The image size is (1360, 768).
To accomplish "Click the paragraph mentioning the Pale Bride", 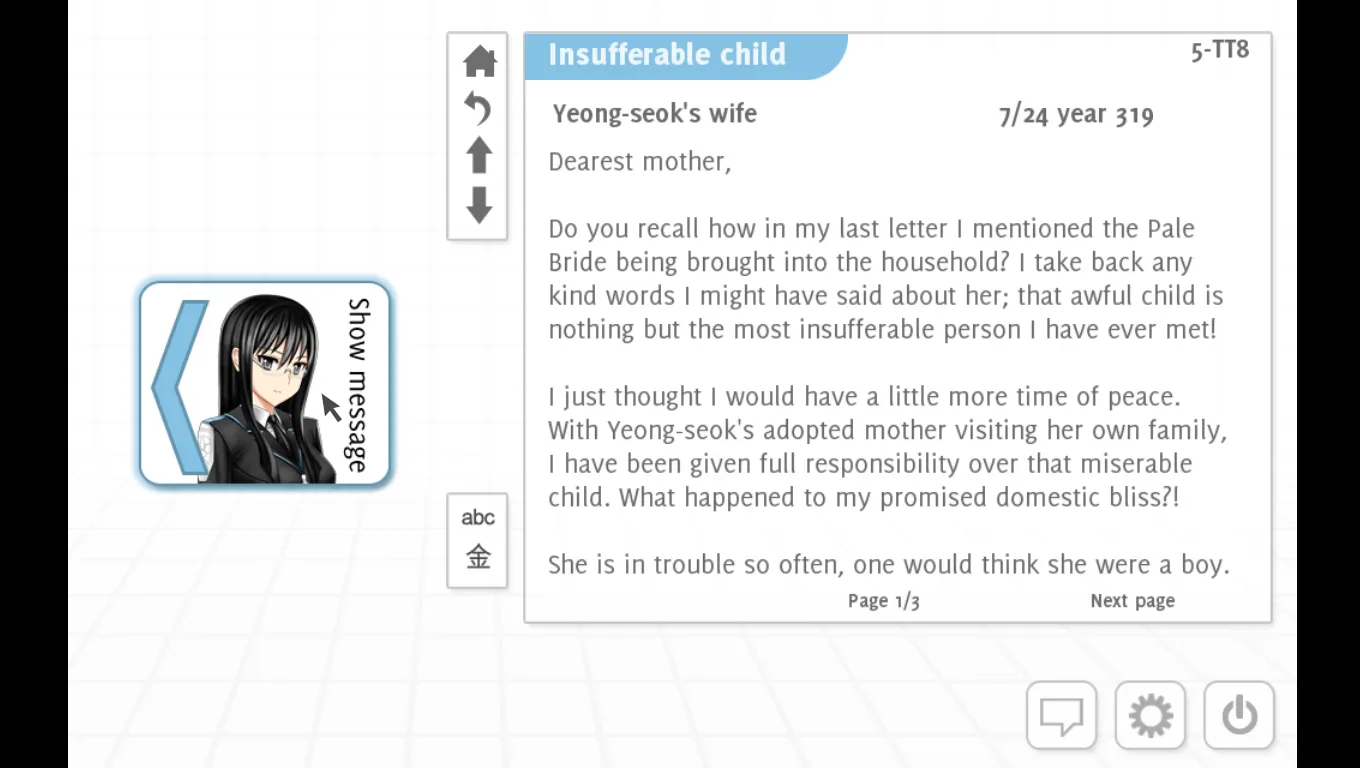I will (x=885, y=279).
